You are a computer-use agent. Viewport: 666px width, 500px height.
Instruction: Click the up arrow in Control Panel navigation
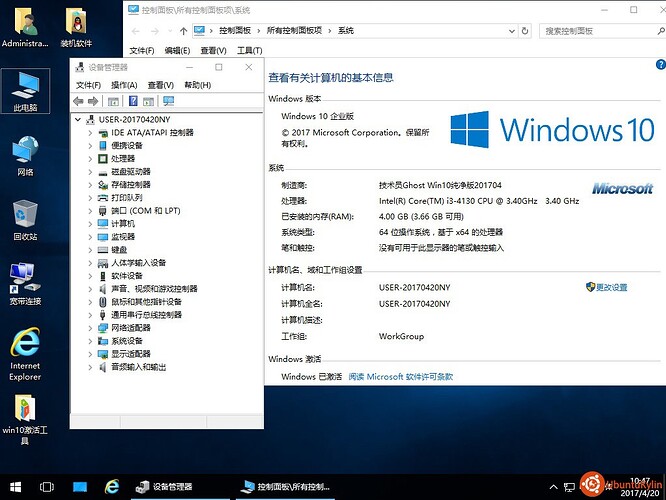183,31
